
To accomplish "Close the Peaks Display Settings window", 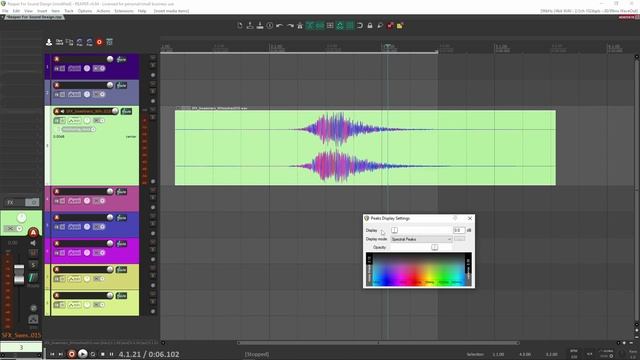I will coord(470,218).
